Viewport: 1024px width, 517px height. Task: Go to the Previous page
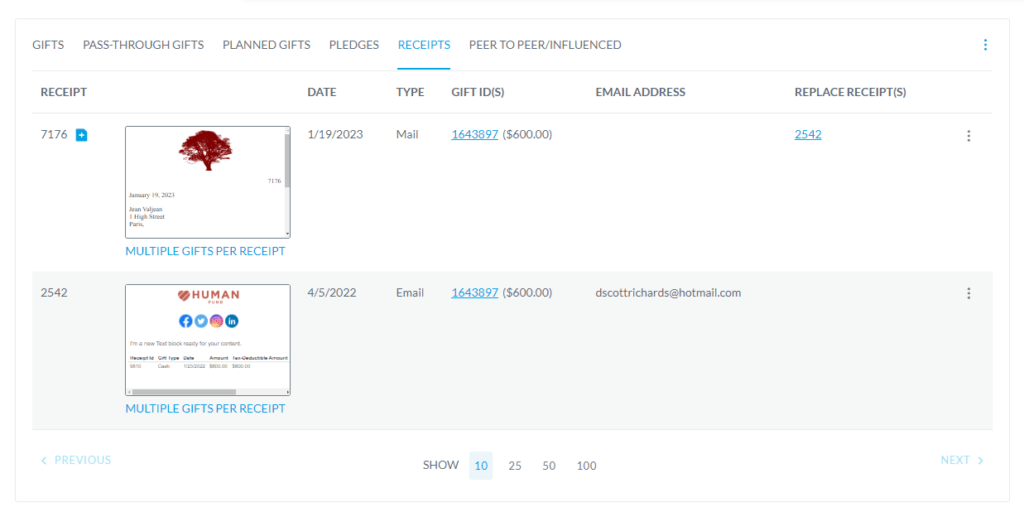[76, 460]
